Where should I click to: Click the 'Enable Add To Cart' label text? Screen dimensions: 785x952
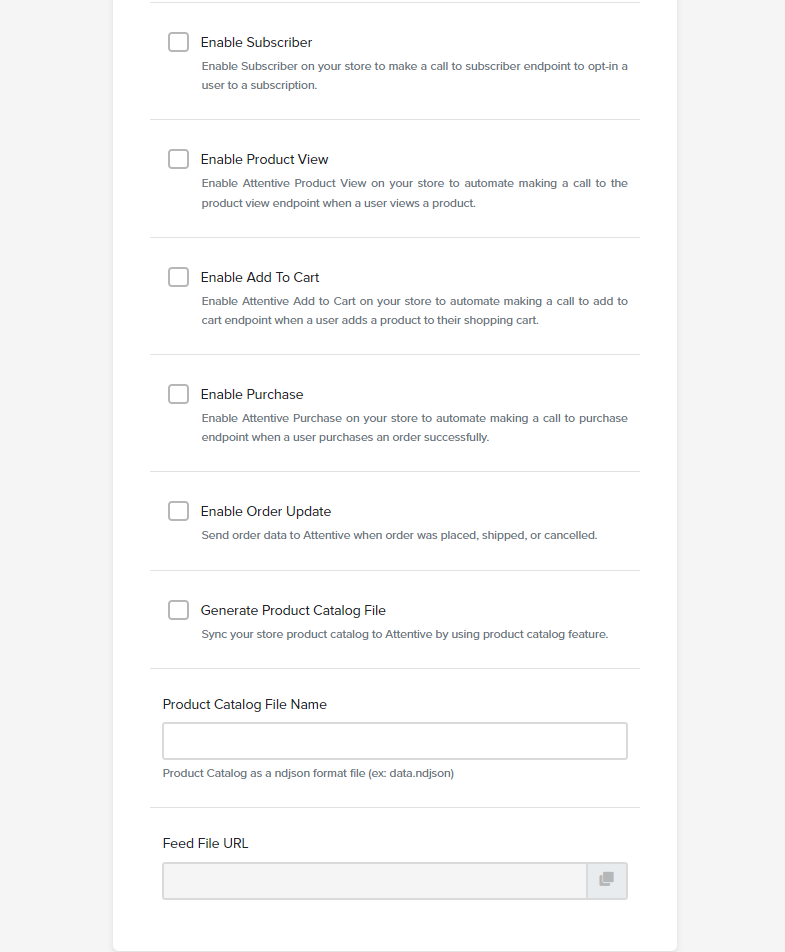click(x=260, y=277)
